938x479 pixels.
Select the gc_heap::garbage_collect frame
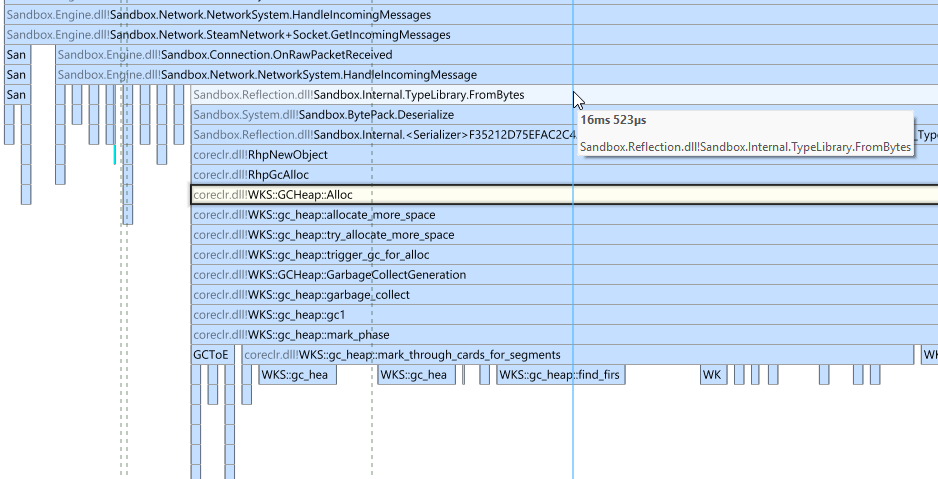pyautogui.click(x=564, y=295)
